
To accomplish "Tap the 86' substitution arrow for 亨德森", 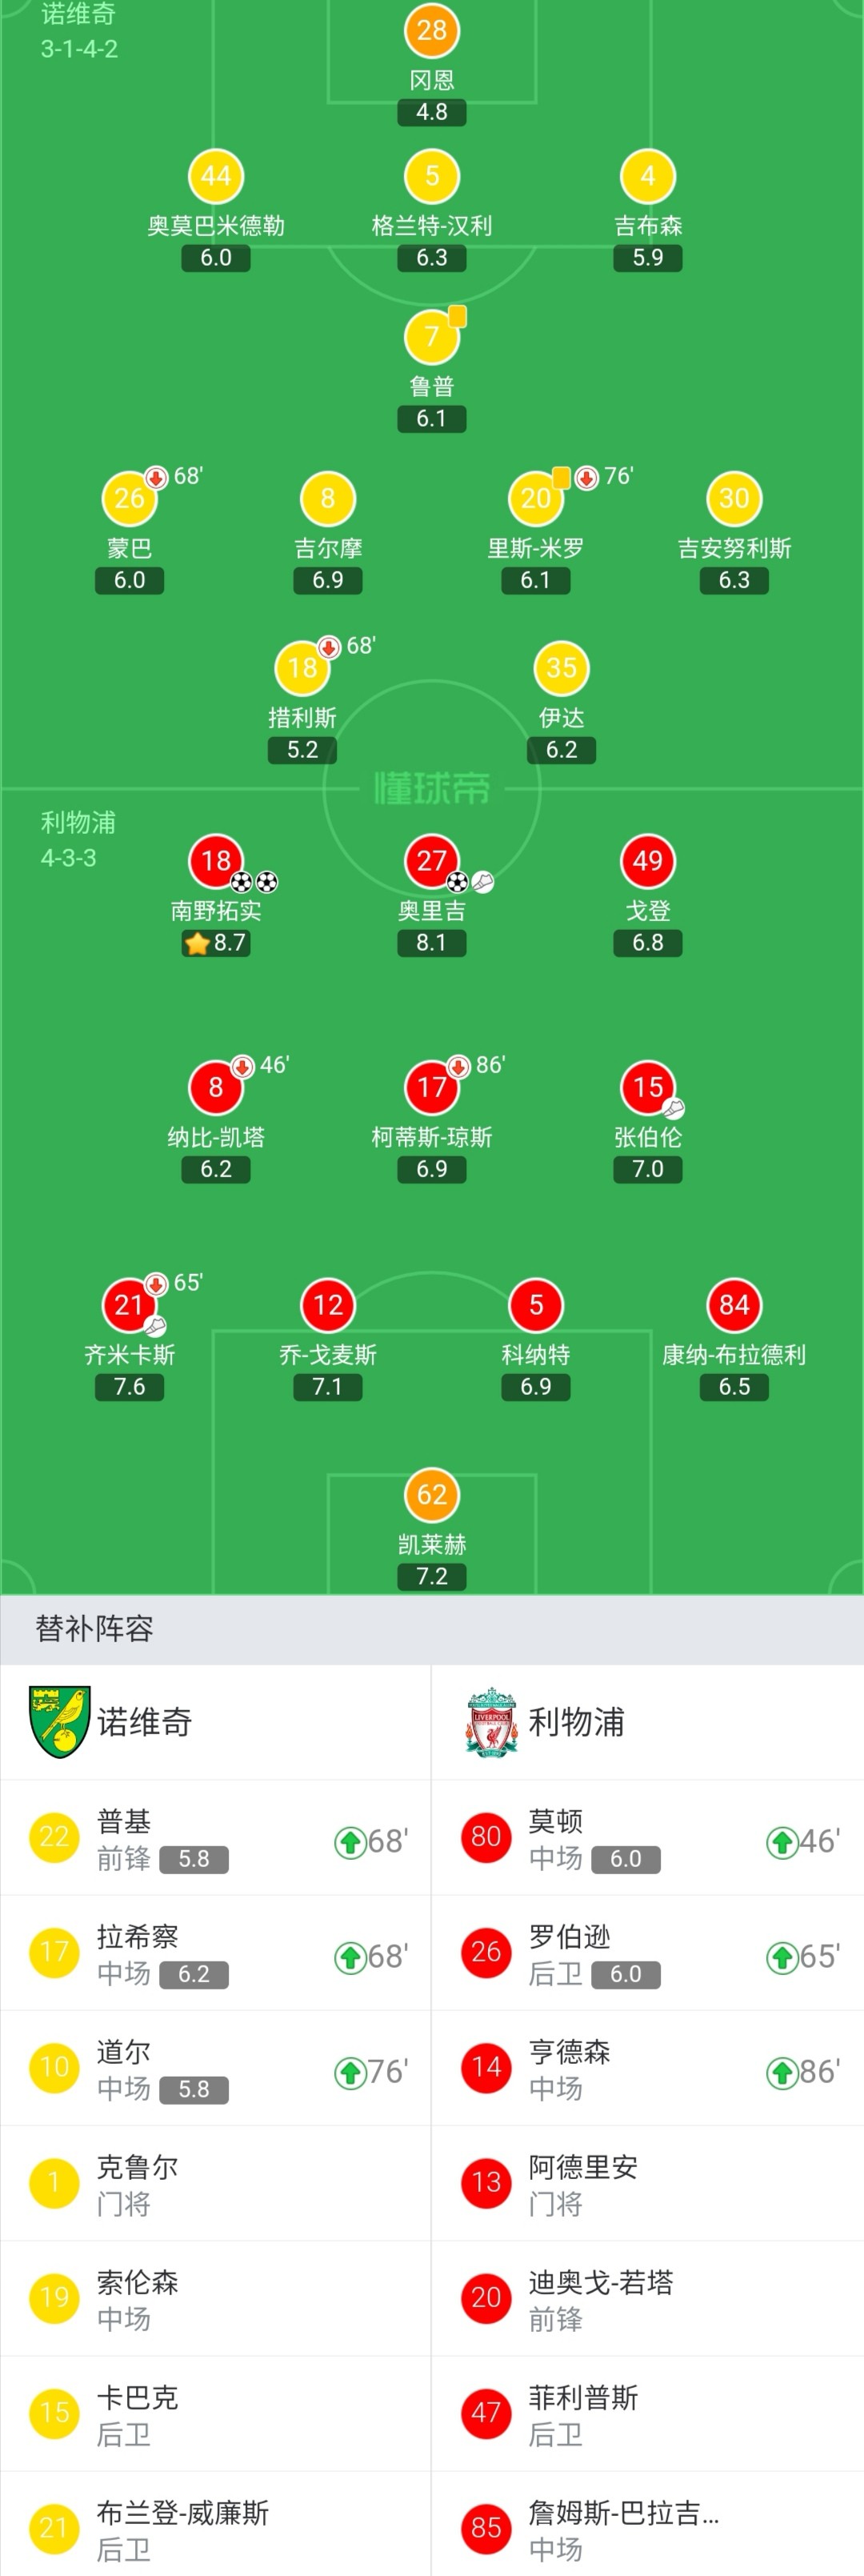I will point(781,2073).
